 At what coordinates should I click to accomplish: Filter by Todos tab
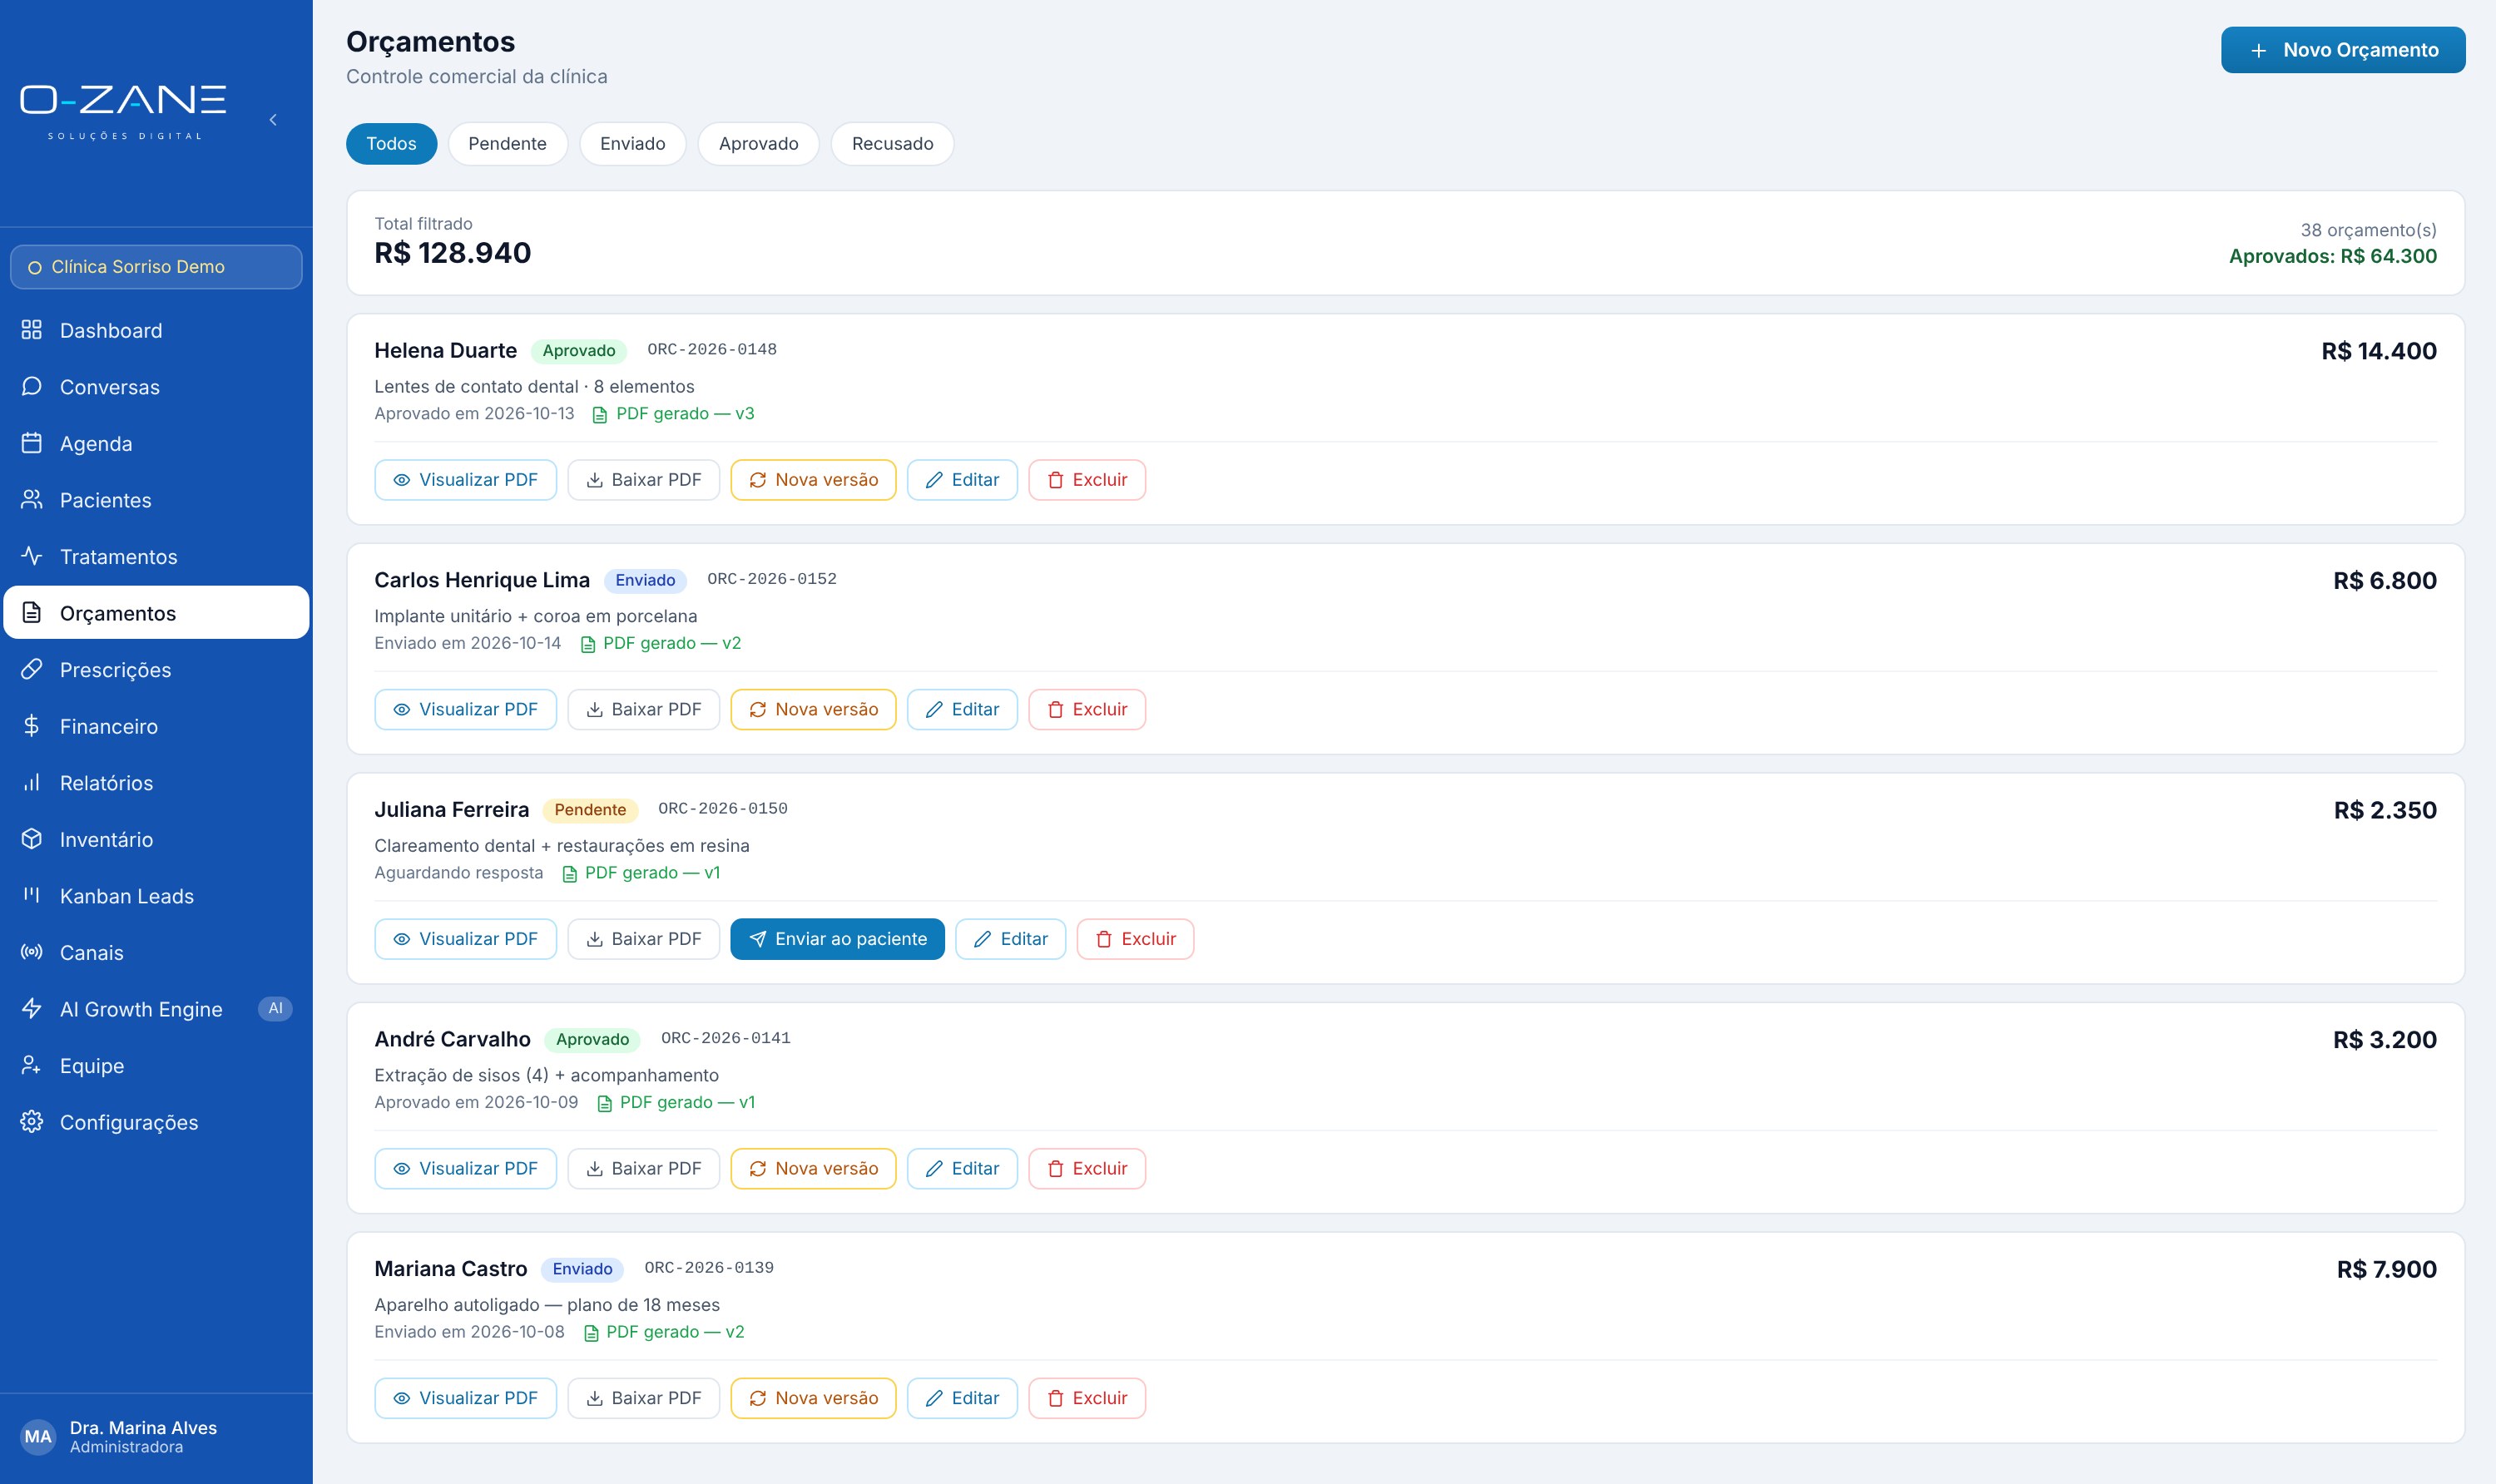(391, 144)
